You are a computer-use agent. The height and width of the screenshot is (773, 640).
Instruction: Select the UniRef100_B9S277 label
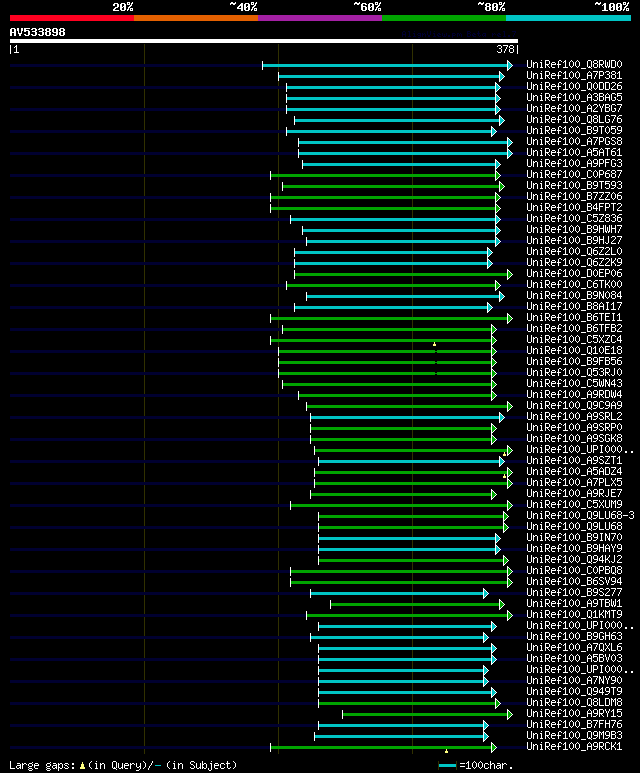pyautogui.click(x=574, y=593)
